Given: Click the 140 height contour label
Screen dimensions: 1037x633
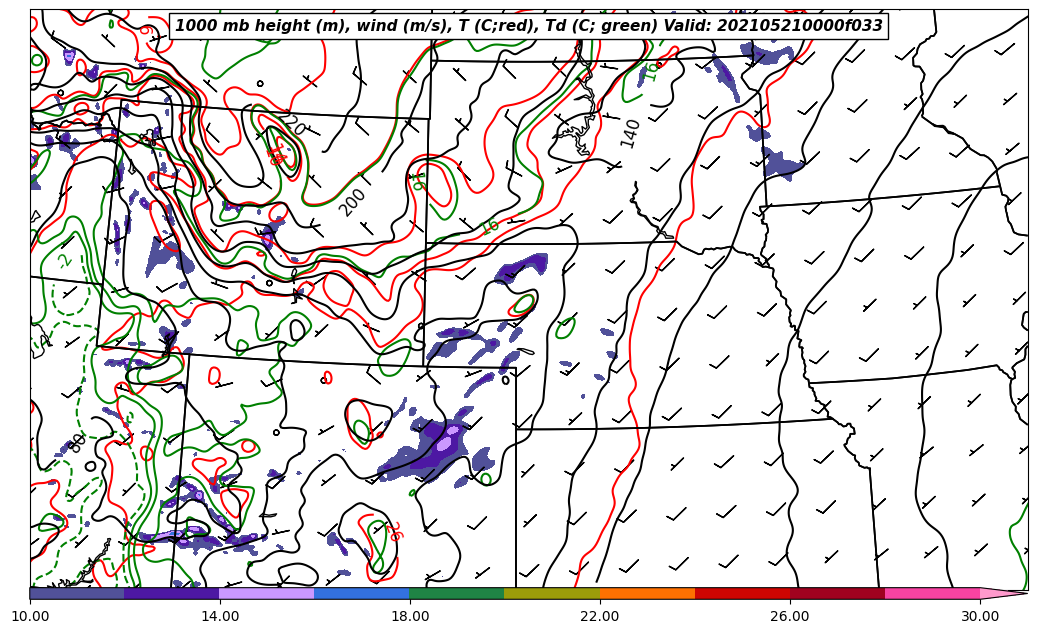Looking at the screenshot, I should click(x=630, y=133).
